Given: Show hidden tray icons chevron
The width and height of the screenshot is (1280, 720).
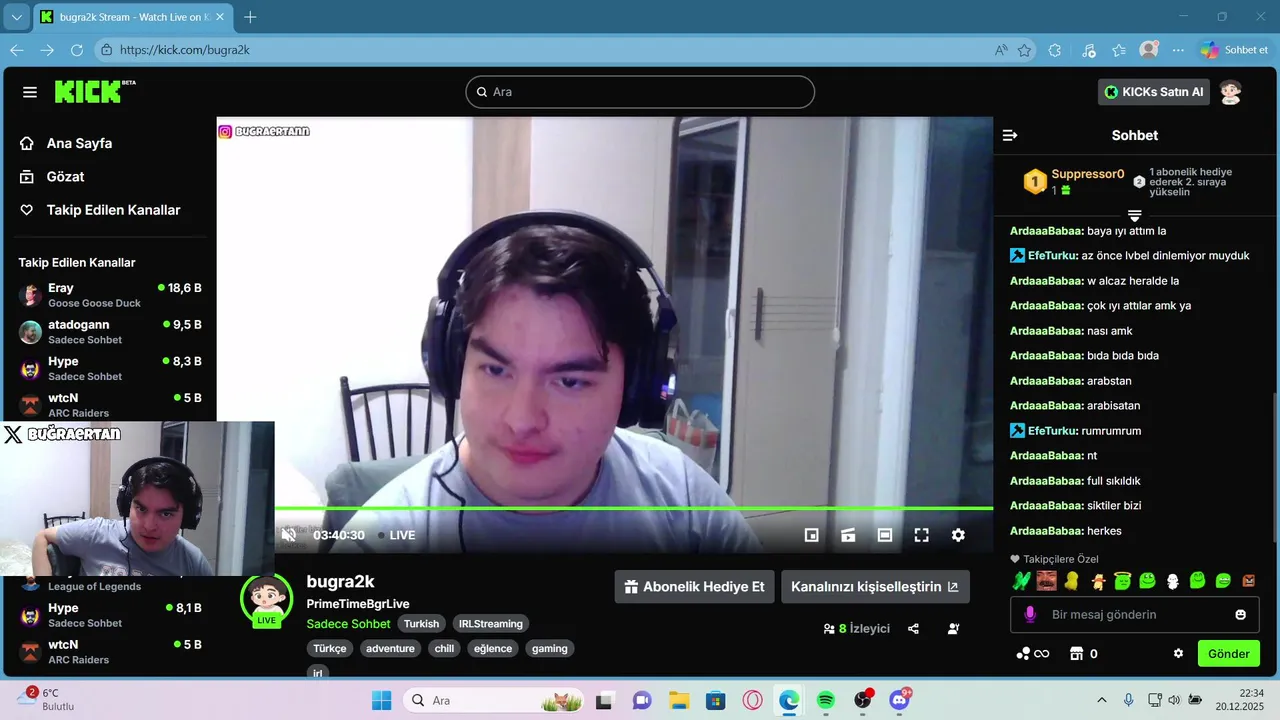Looking at the screenshot, I should pyautogui.click(x=1102, y=700).
